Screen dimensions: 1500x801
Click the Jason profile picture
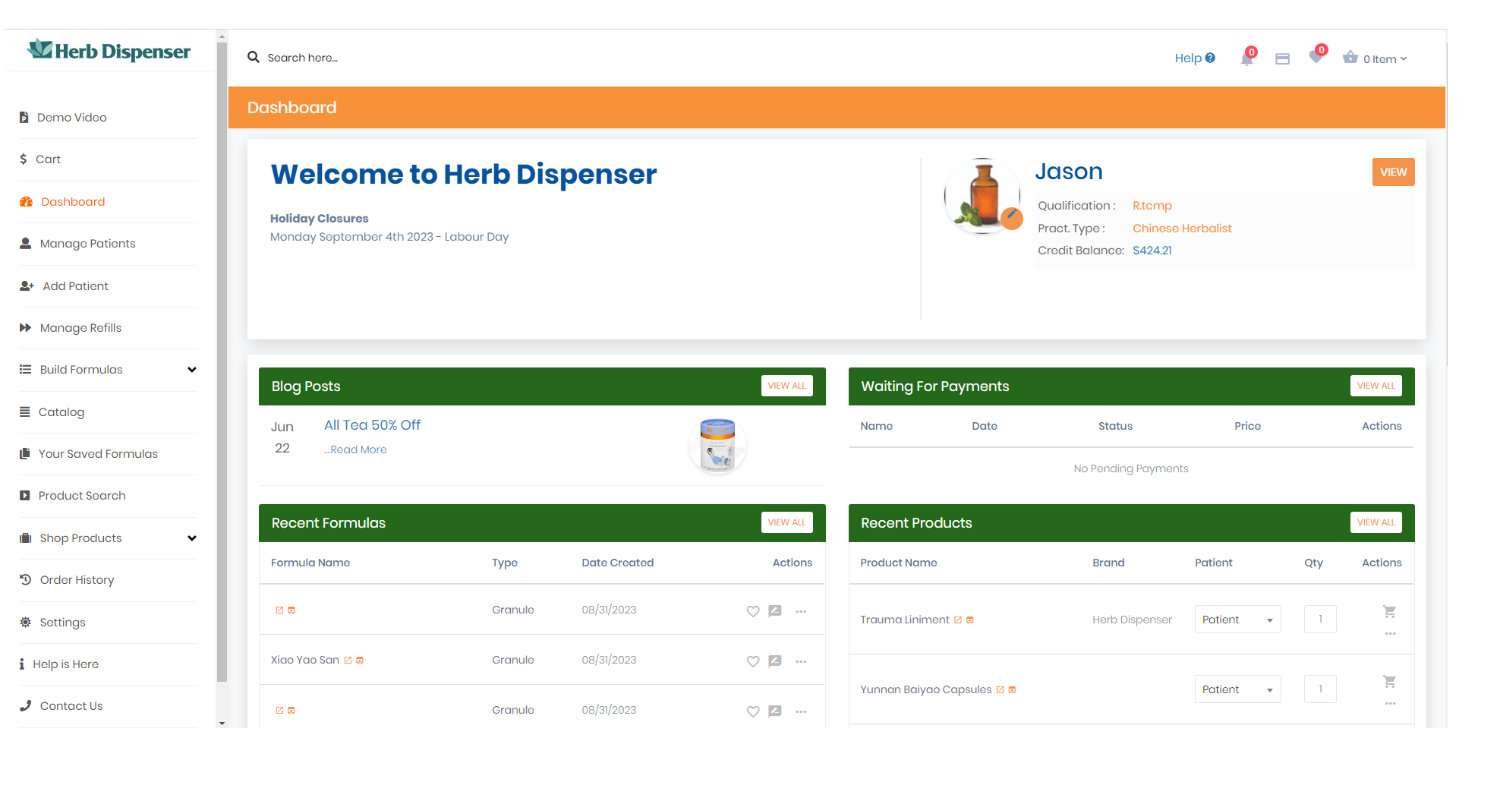tap(982, 196)
